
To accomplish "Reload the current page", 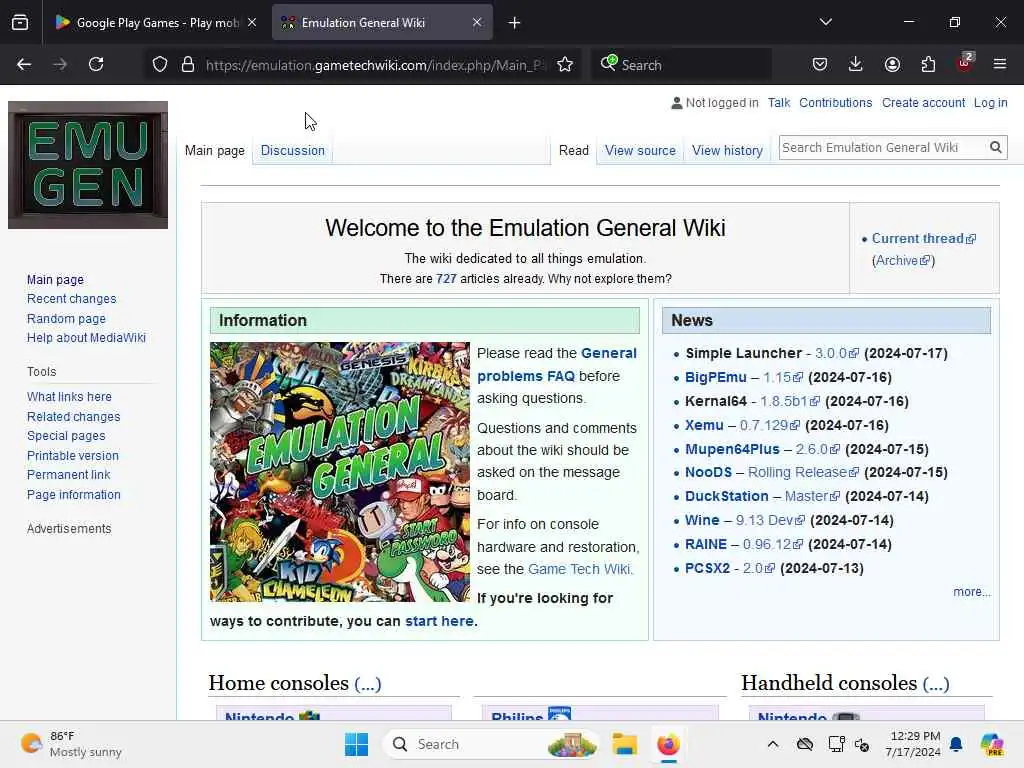I will pos(96,64).
